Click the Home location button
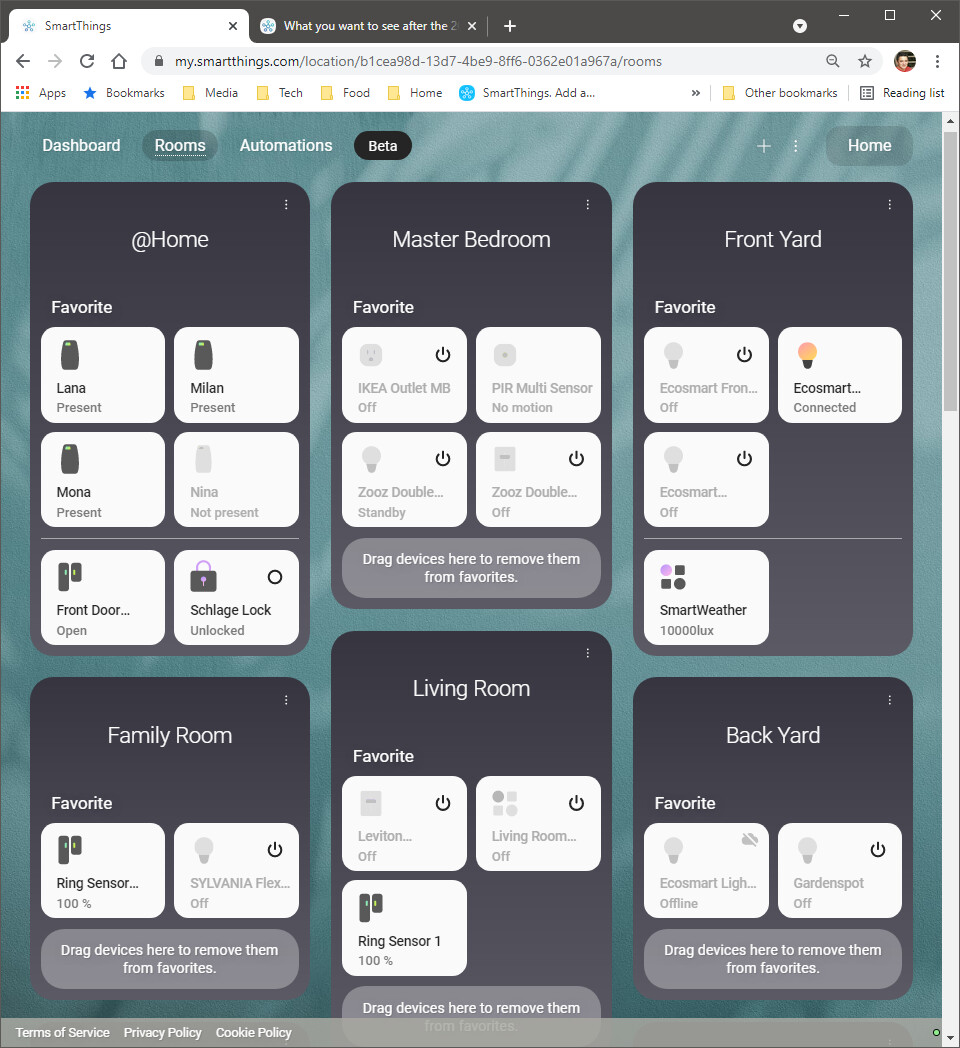The height and width of the screenshot is (1048, 960). tap(869, 146)
